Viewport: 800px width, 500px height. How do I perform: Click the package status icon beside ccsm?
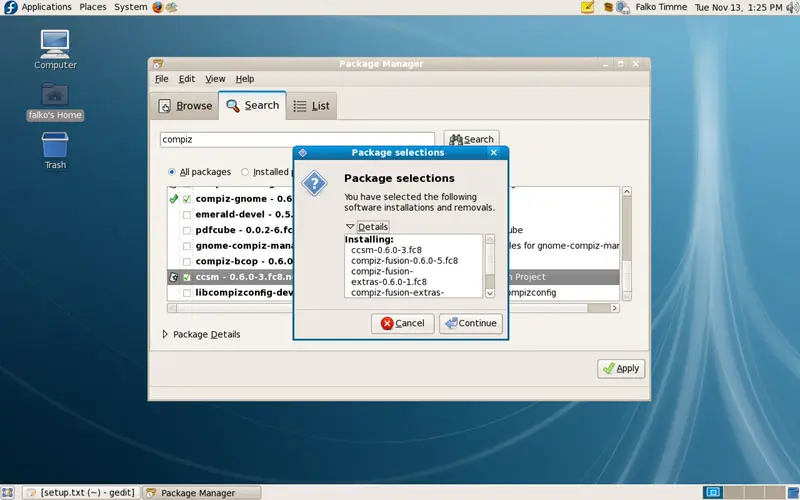173,277
